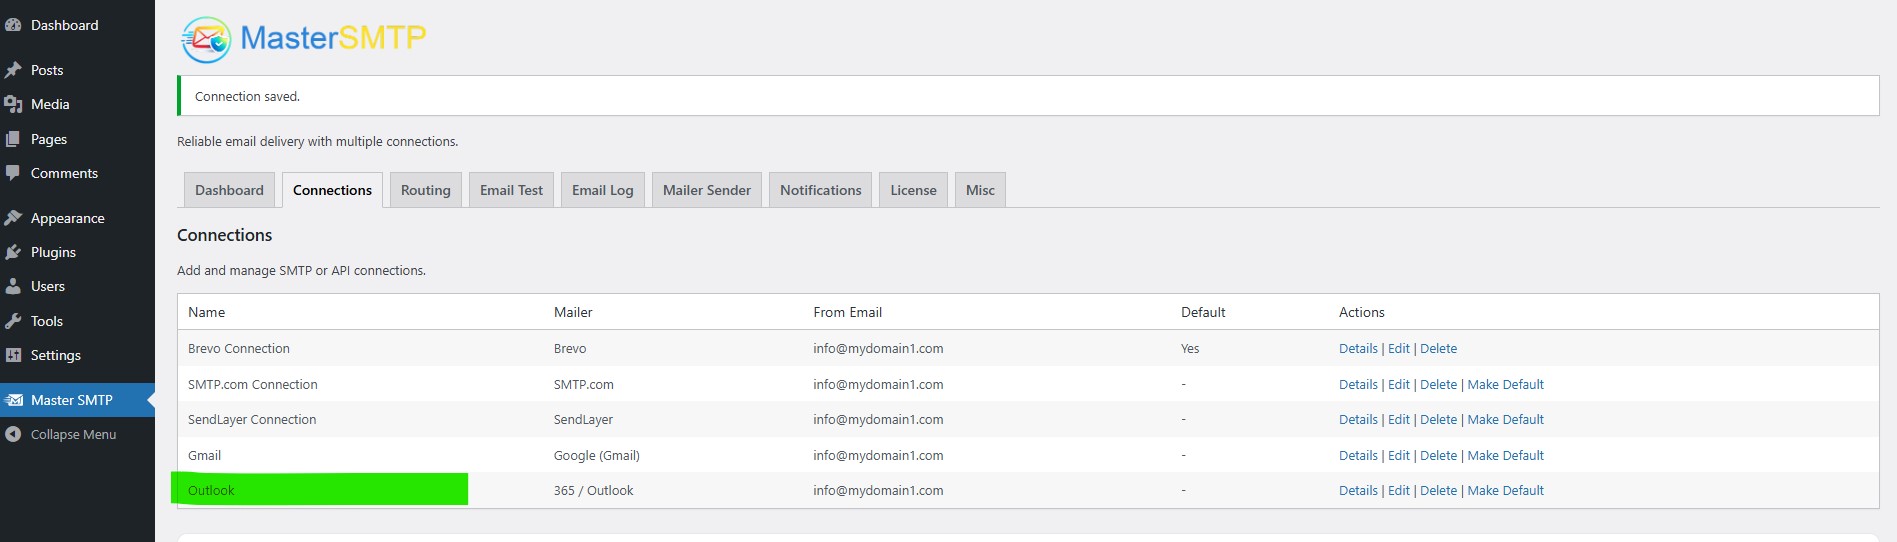Switch to the Routing tab

click(x=425, y=190)
